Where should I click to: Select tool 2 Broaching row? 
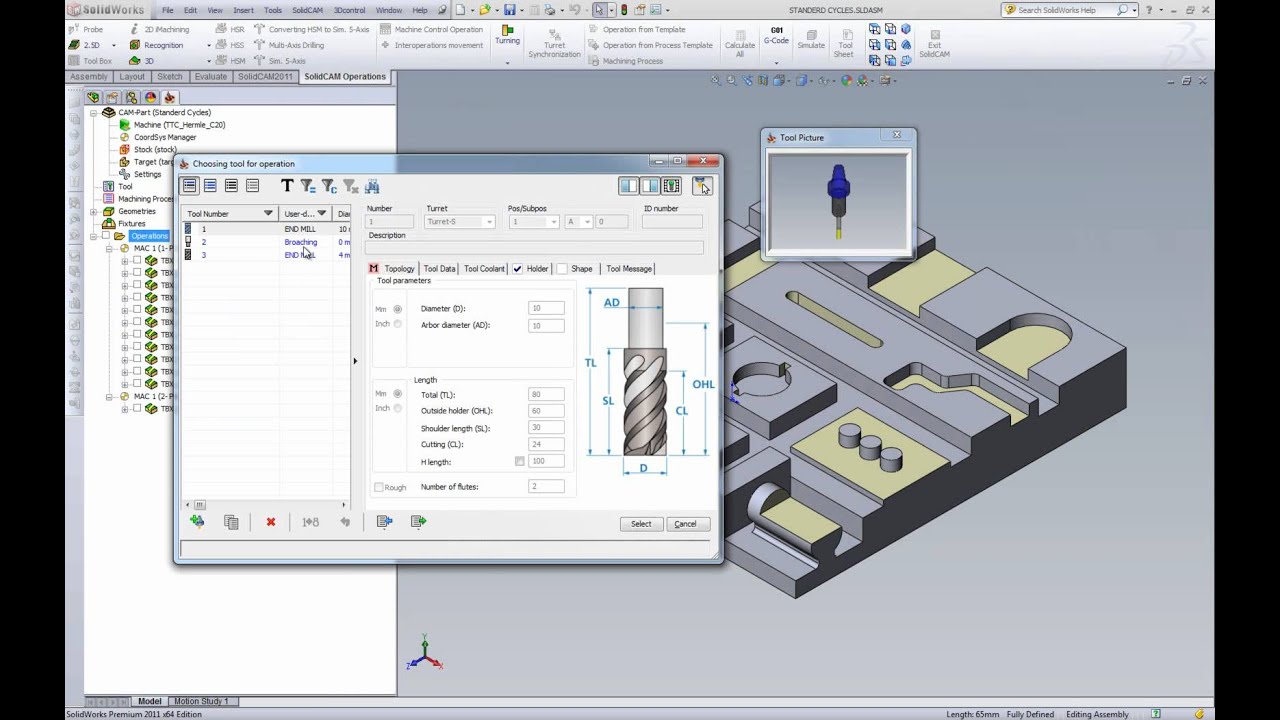point(266,242)
